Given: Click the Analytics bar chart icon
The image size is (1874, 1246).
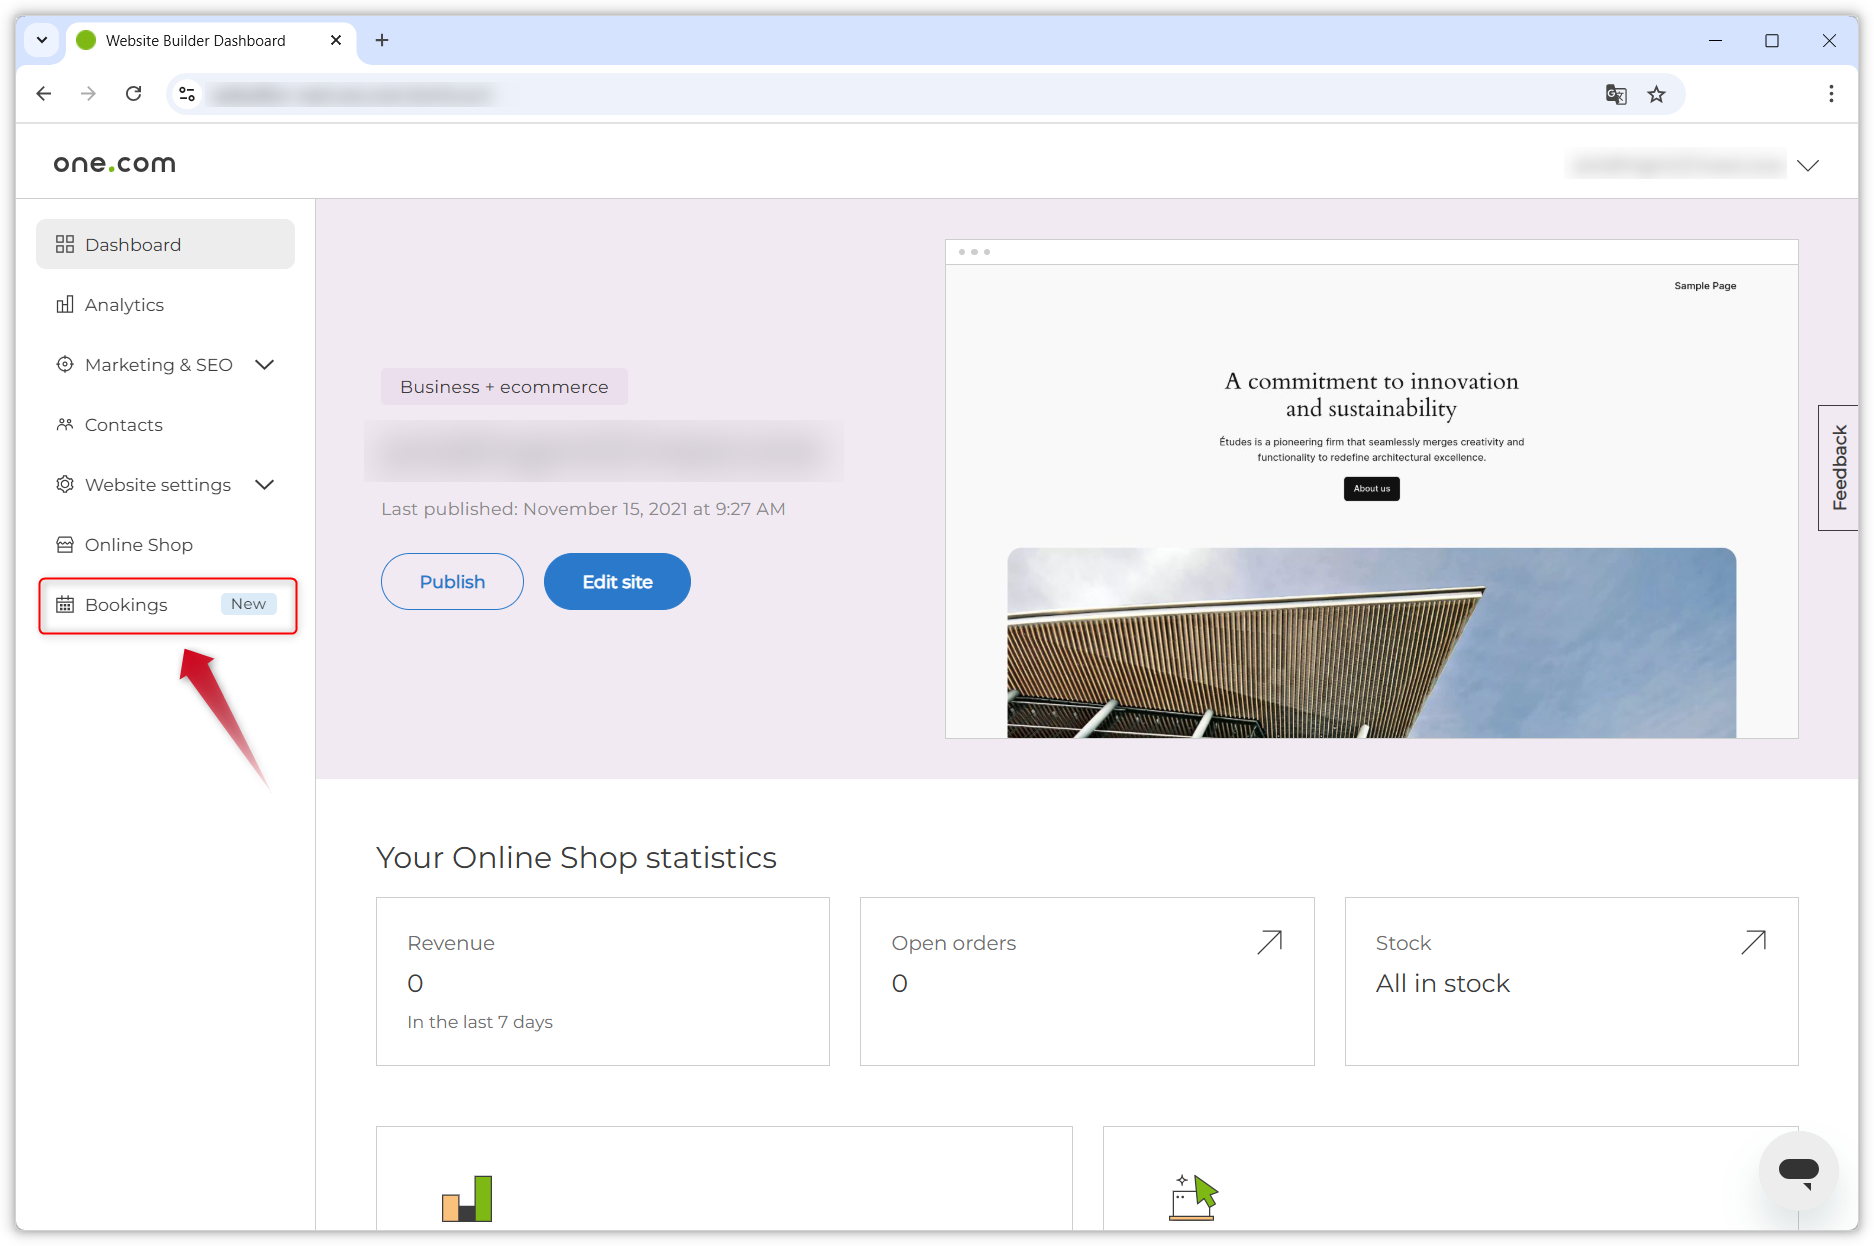Looking at the screenshot, I should click(x=65, y=304).
